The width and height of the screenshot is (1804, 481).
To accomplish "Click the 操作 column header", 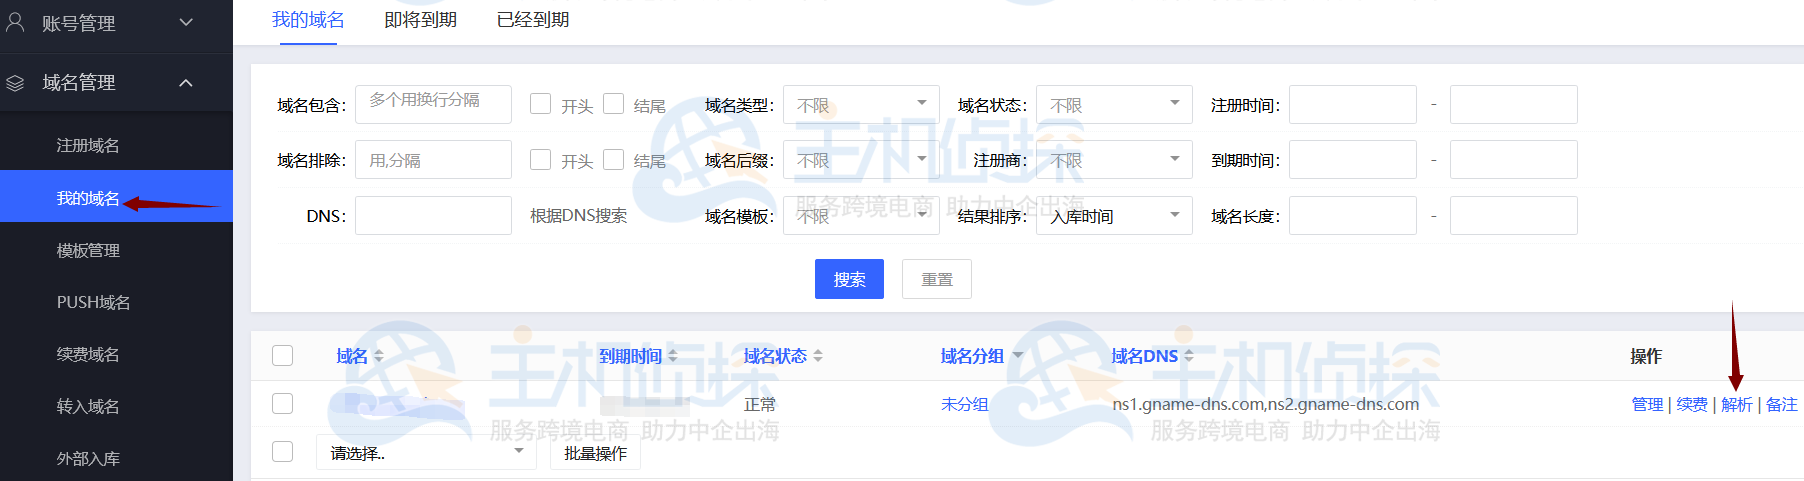I will [x=1646, y=356].
